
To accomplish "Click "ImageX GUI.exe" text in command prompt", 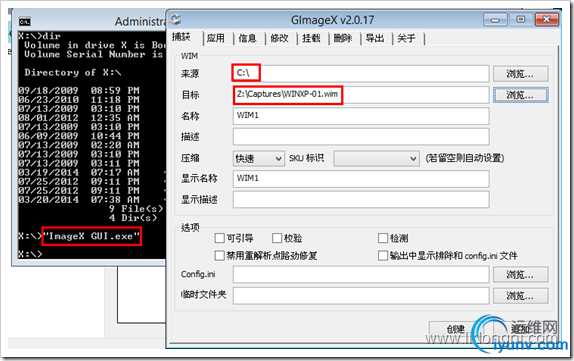I will (x=92, y=236).
